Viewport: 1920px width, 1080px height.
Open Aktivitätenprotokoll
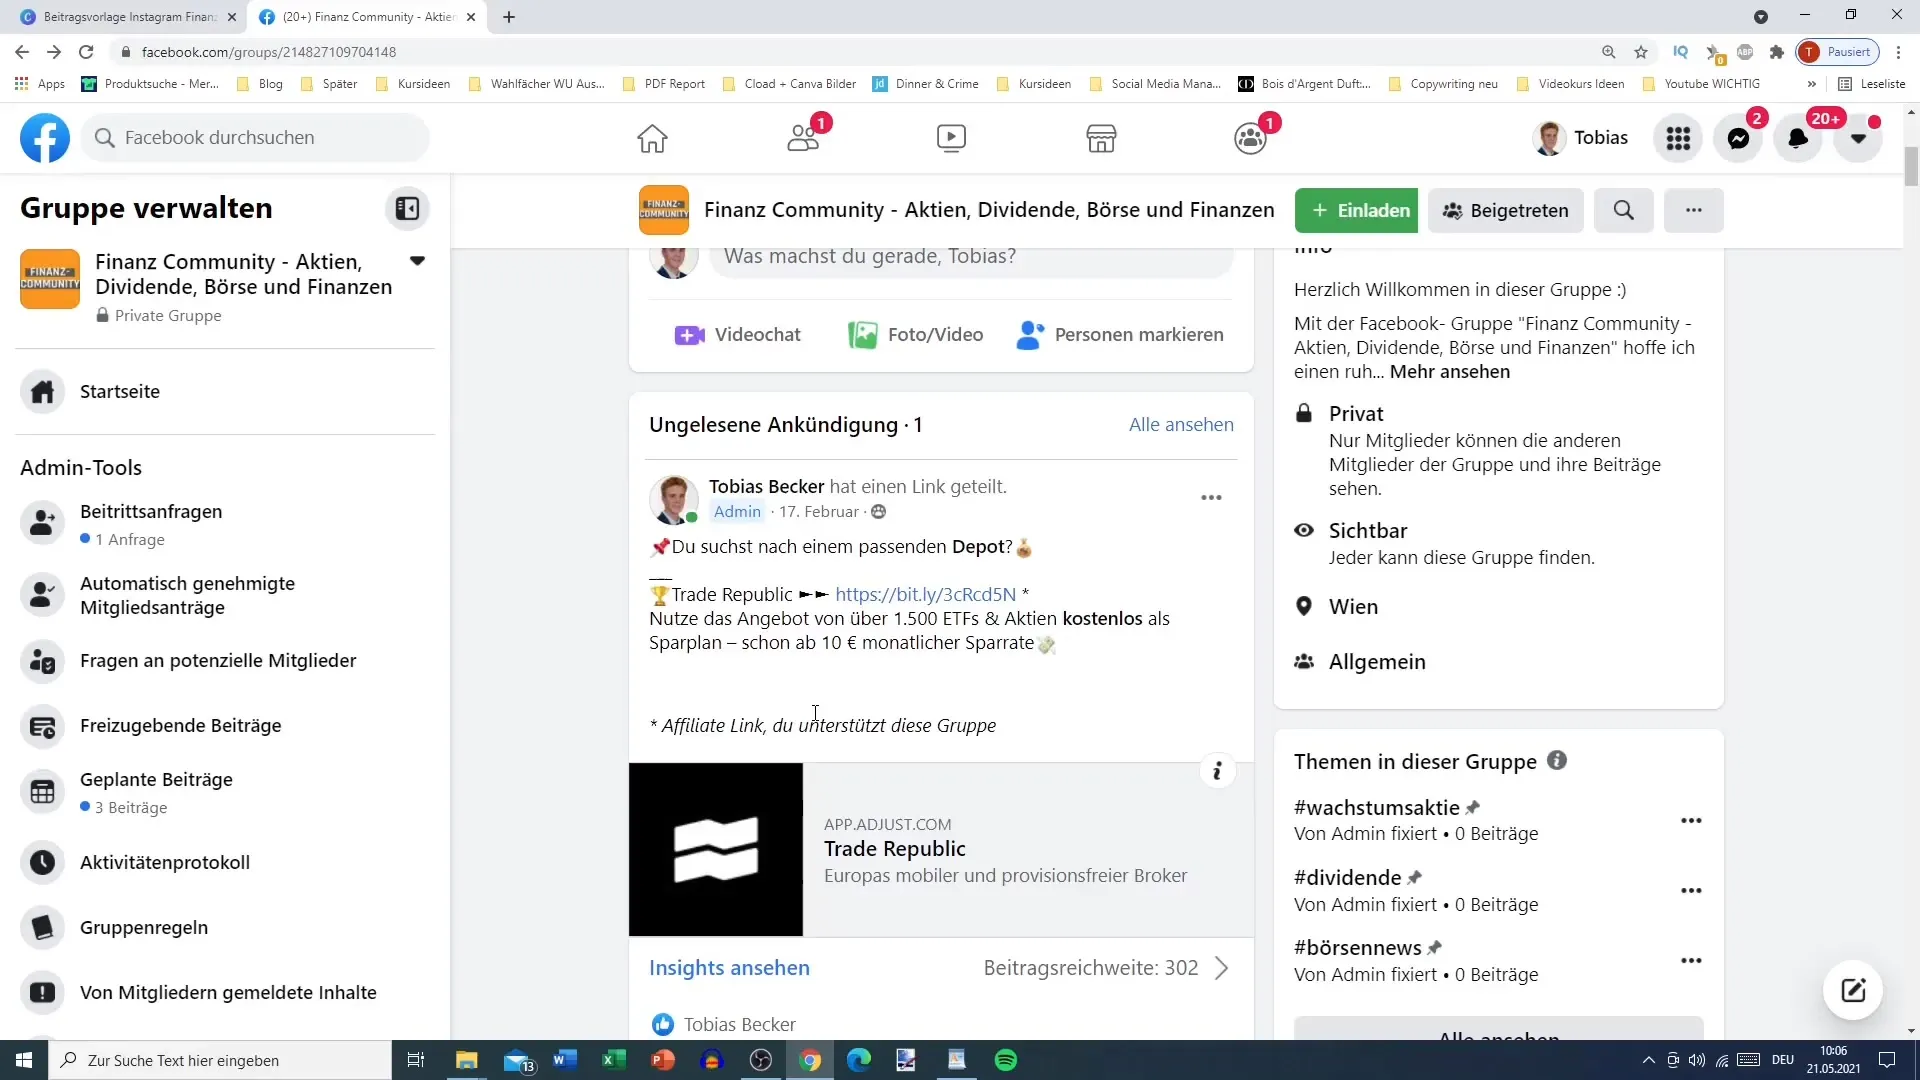pos(225,862)
